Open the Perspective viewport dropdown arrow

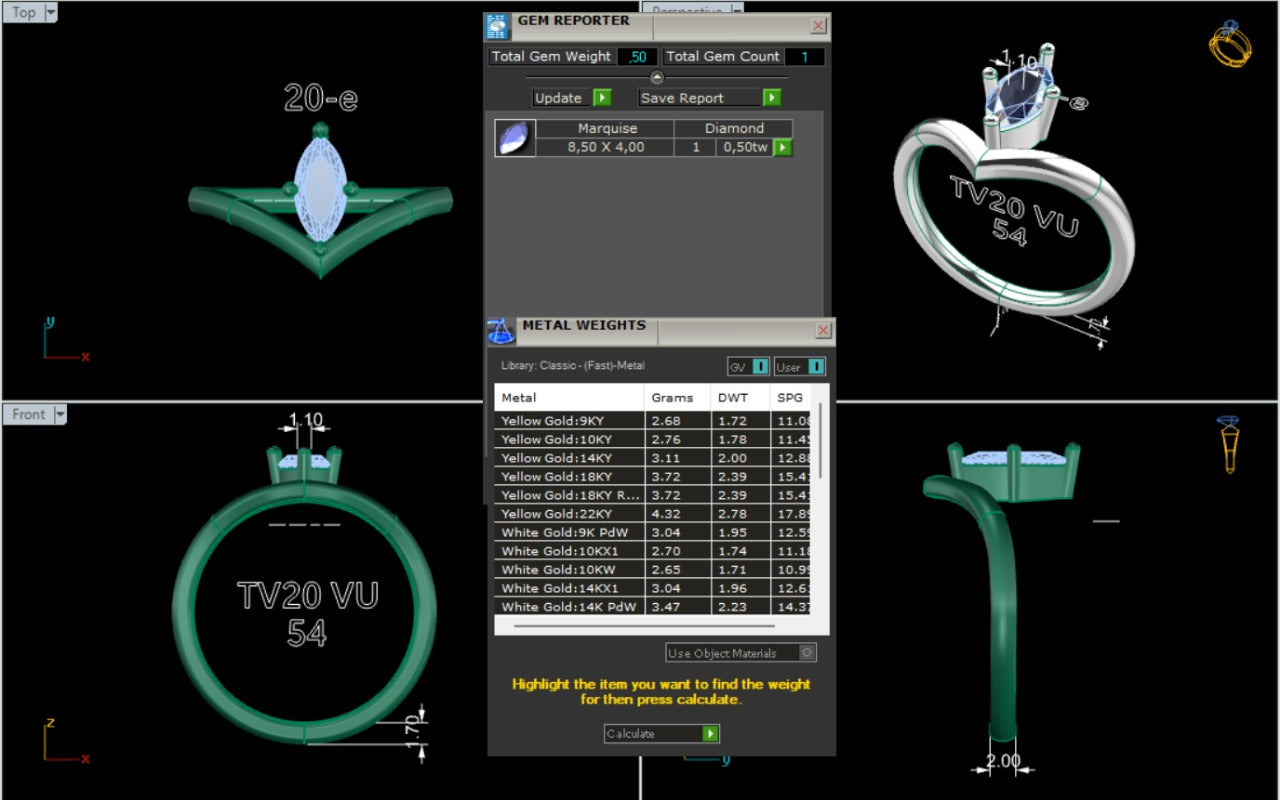pyautogui.click(x=737, y=9)
